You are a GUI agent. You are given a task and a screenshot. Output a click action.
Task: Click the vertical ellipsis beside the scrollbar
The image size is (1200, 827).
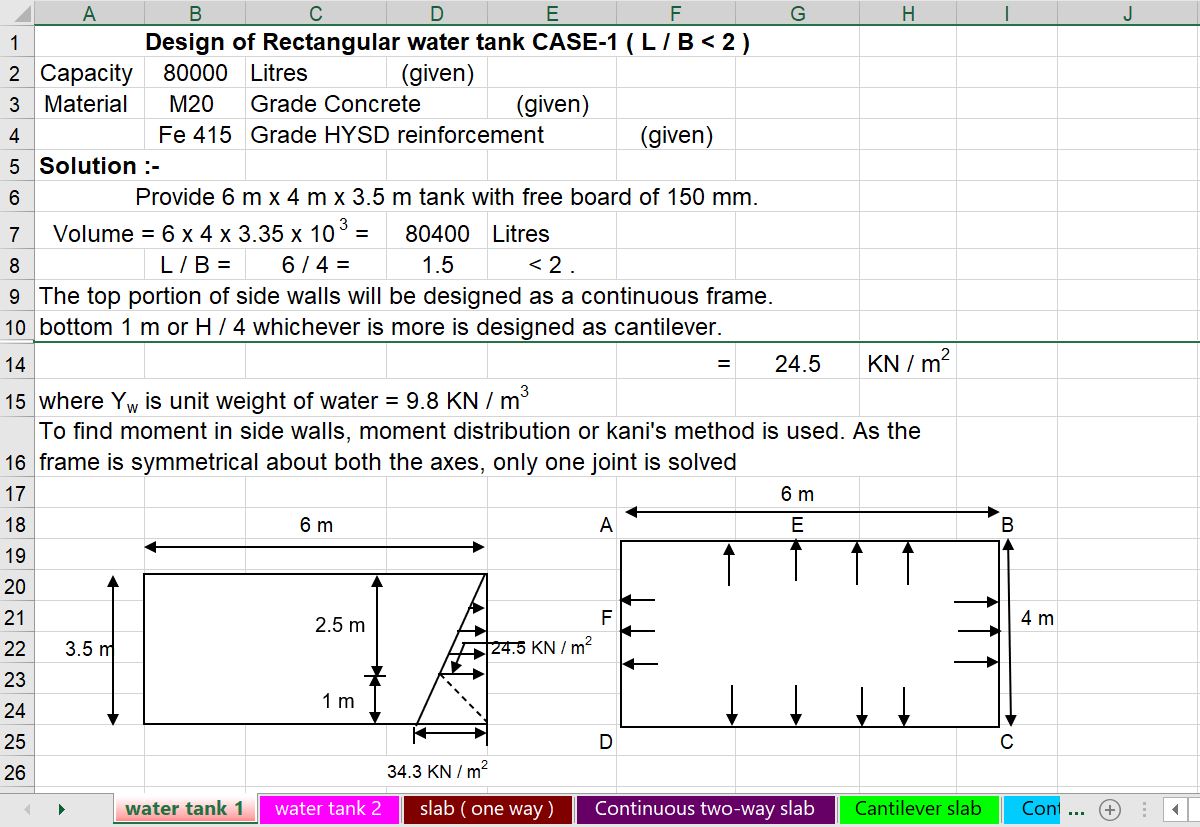pyautogui.click(x=1143, y=809)
